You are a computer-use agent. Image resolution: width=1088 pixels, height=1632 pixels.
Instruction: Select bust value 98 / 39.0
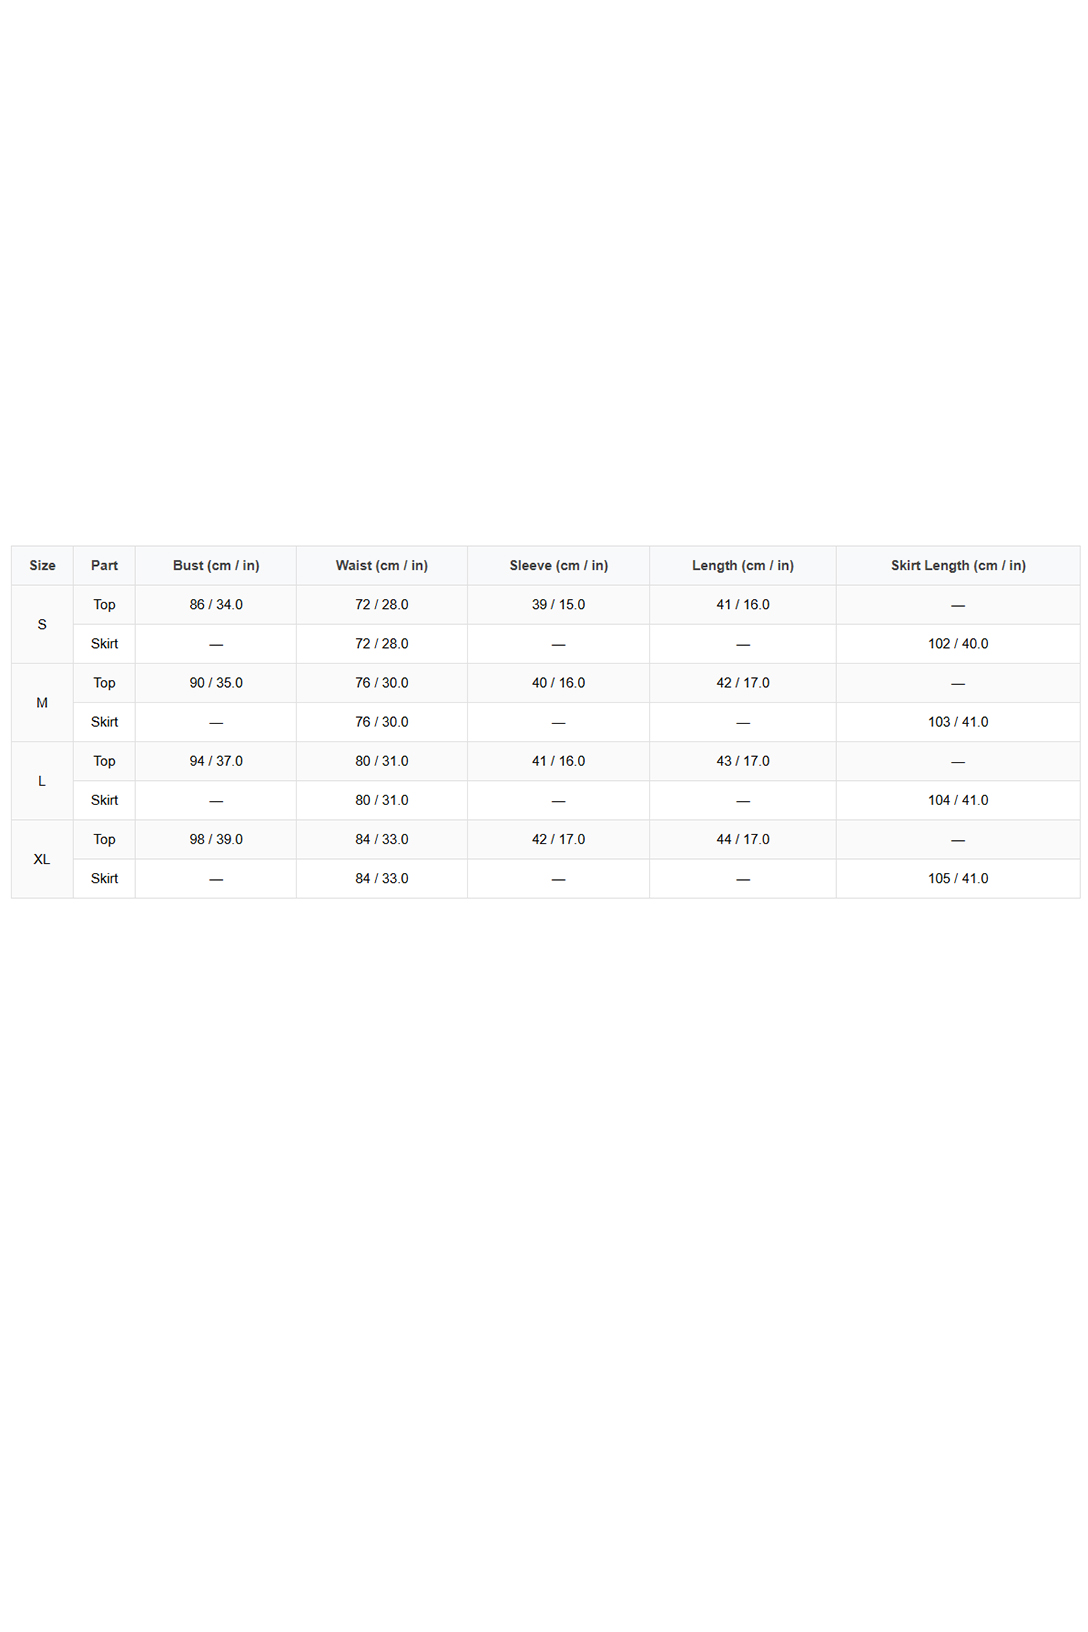pyautogui.click(x=216, y=840)
